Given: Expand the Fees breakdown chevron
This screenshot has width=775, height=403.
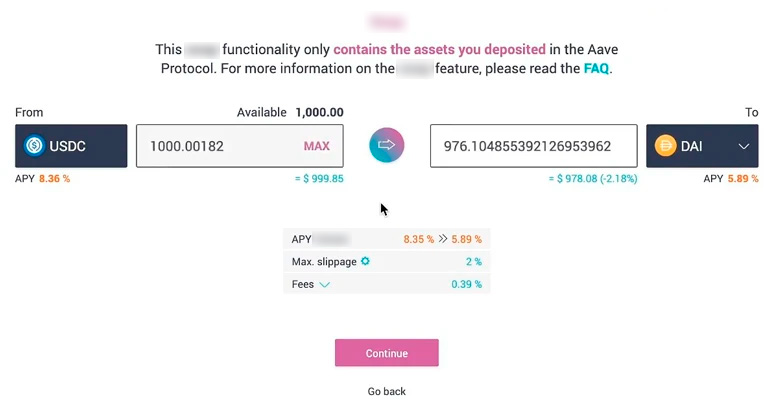Looking at the screenshot, I should click(x=325, y=284).
